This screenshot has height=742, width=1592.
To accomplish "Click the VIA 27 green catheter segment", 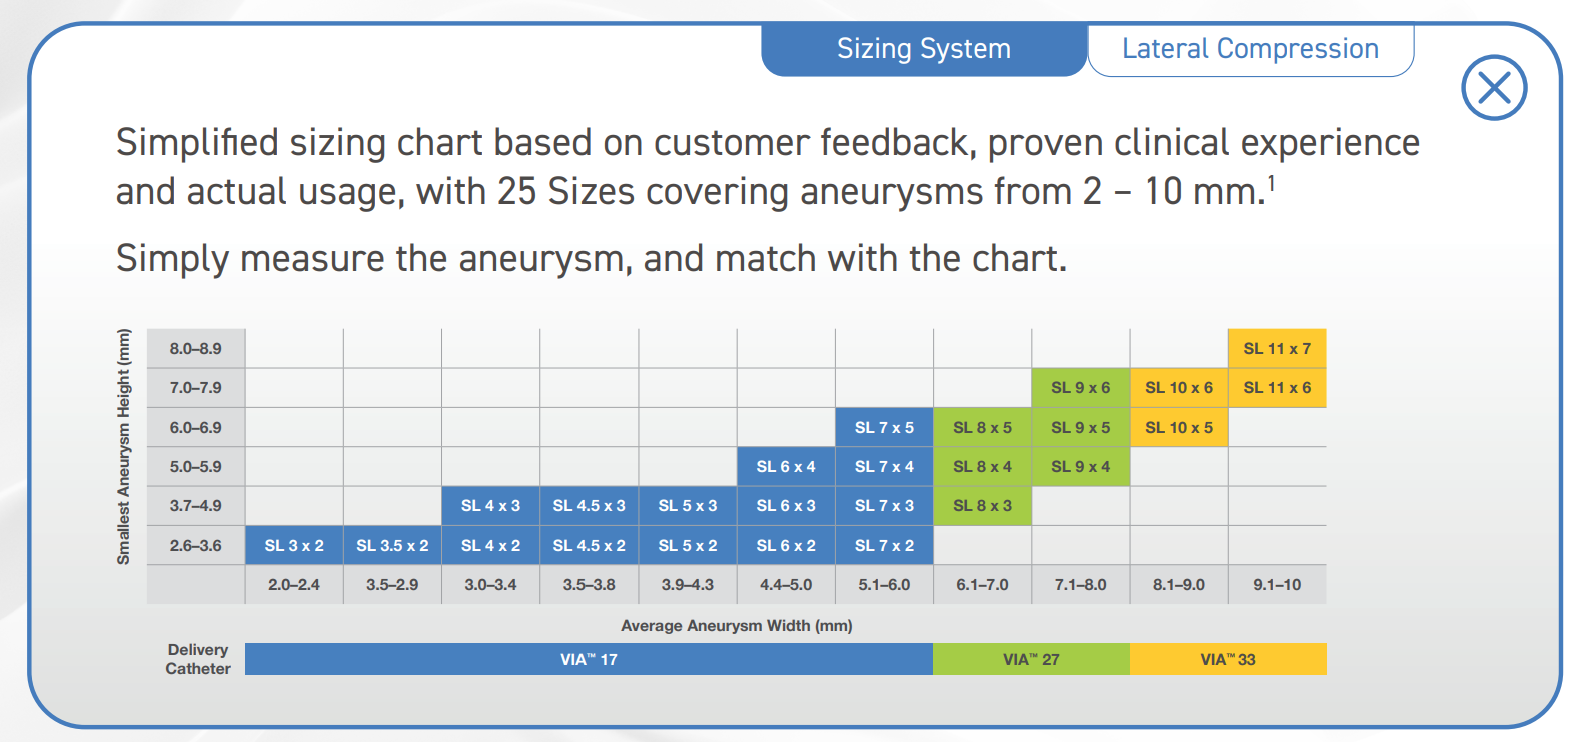I will pos(1030,659).
